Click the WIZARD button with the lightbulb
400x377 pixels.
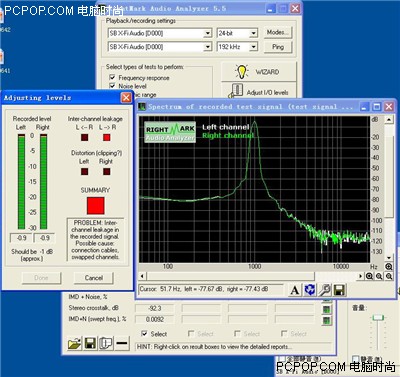coord(259,72)
